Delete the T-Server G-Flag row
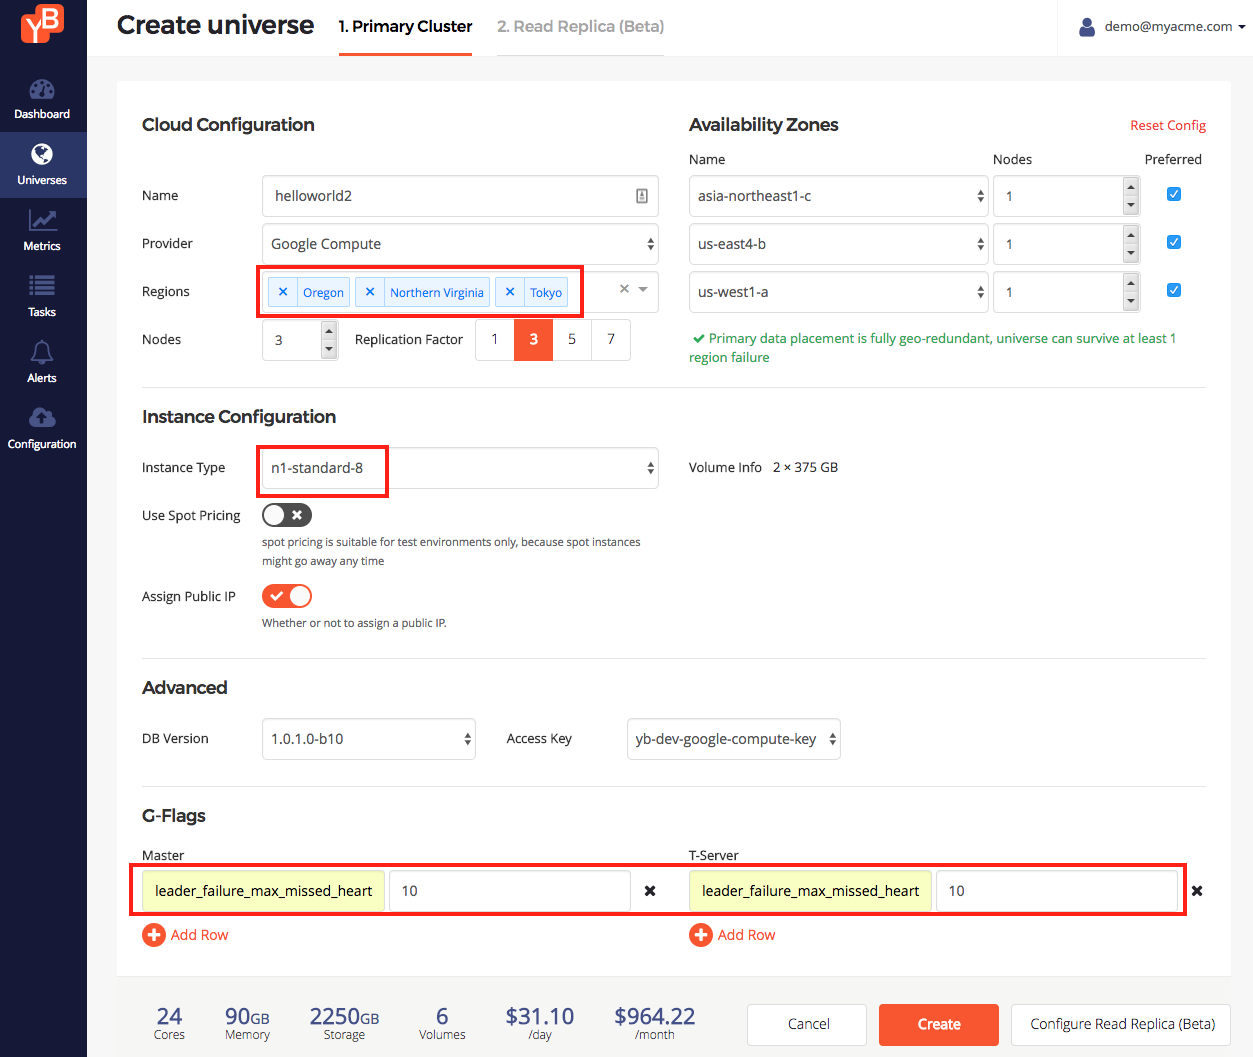This screenshot has width=1253, height=1057. click(x=1197, y=891)
